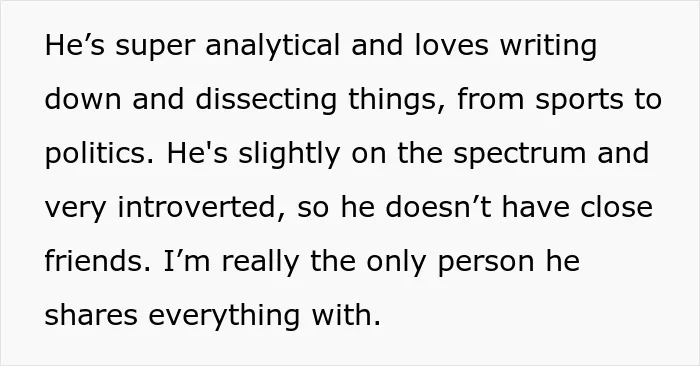Image resolution: width=700 pixels, height=366 pixels.
Task: Click the word "really" in fifth line
Action: tap(260, 262)
